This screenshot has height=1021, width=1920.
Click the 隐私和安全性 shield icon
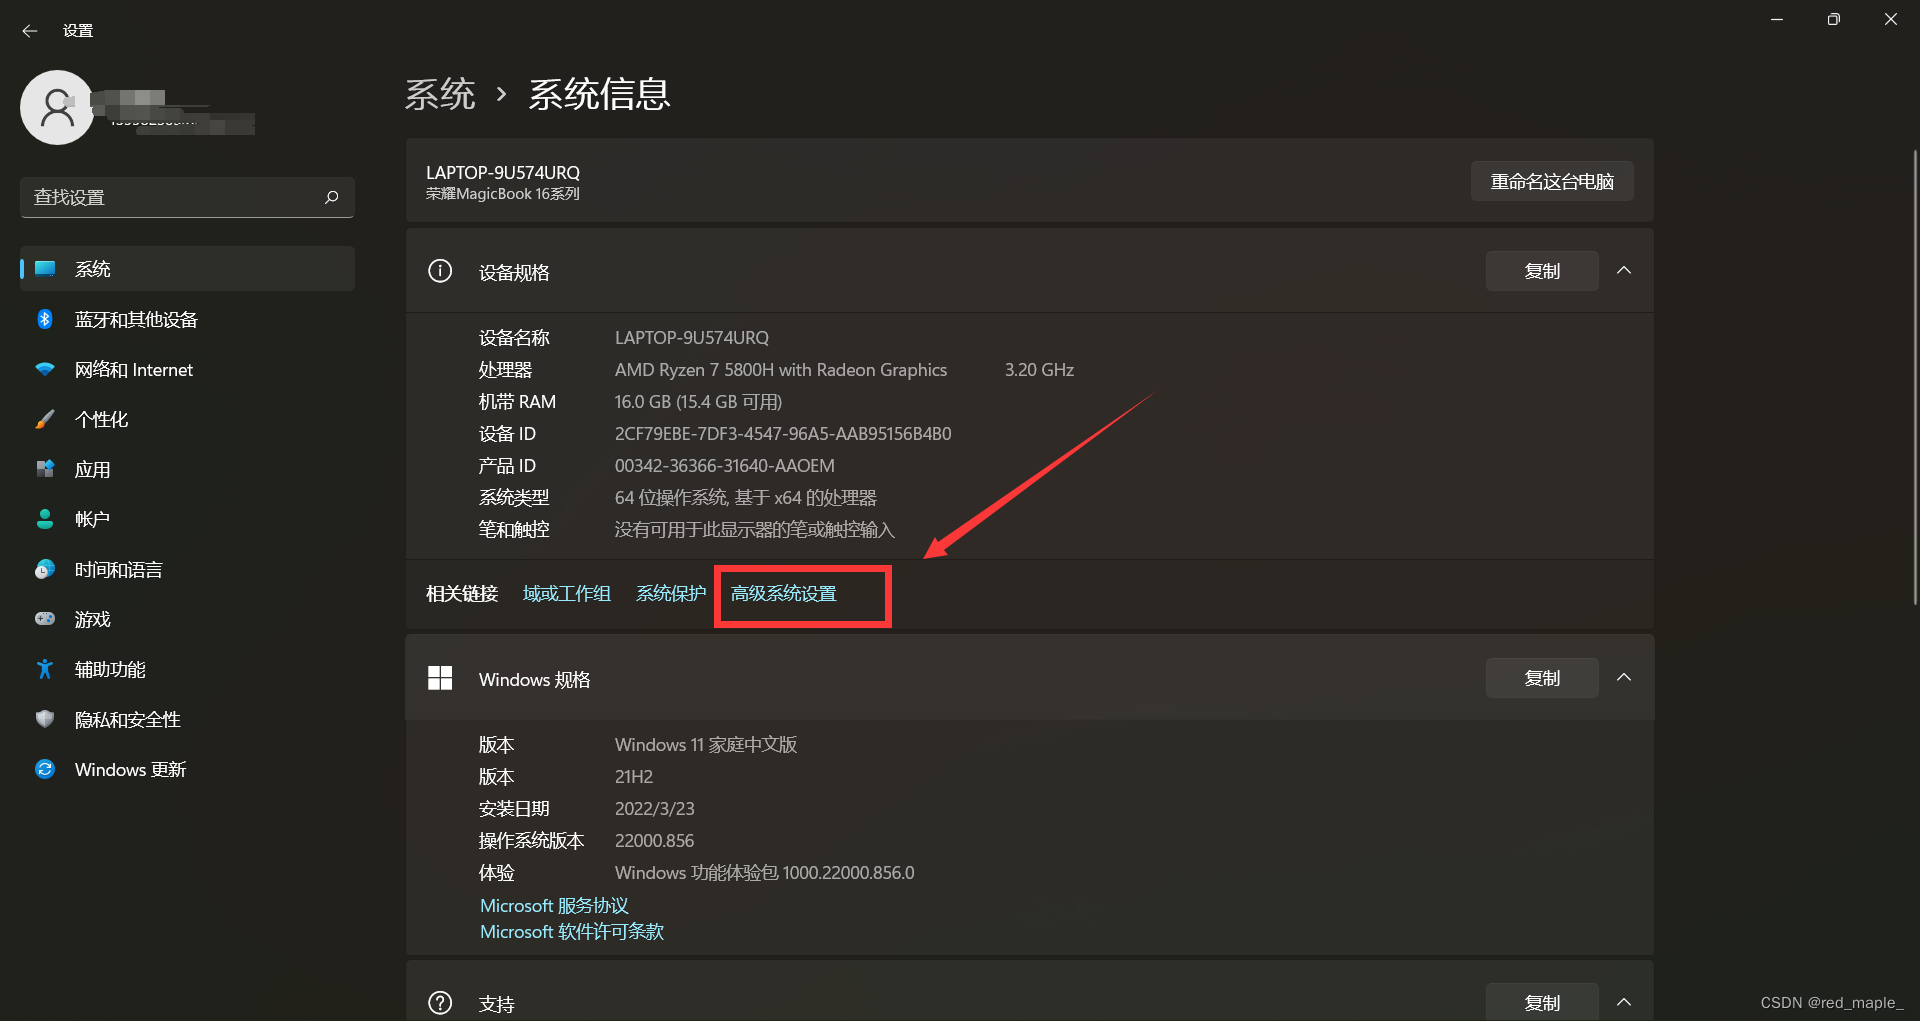pyautogui.click(x=45, y=719)
